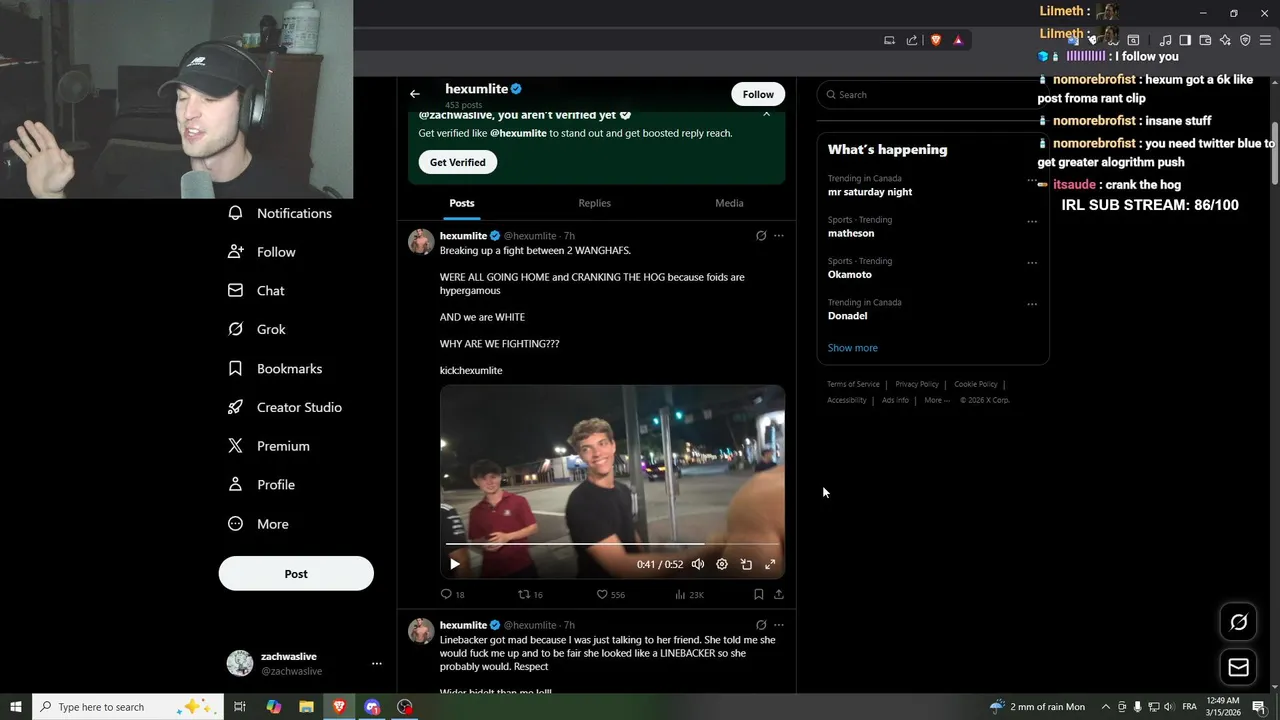The image size is (1280, 720).
Task: Open Notifications in the sidebar
Action: point(280,213)
